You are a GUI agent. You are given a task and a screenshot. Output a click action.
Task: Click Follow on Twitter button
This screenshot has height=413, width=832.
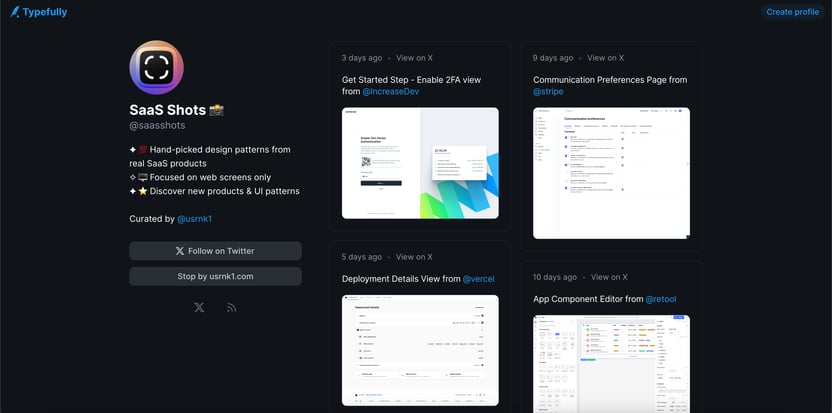pos(215,251)
